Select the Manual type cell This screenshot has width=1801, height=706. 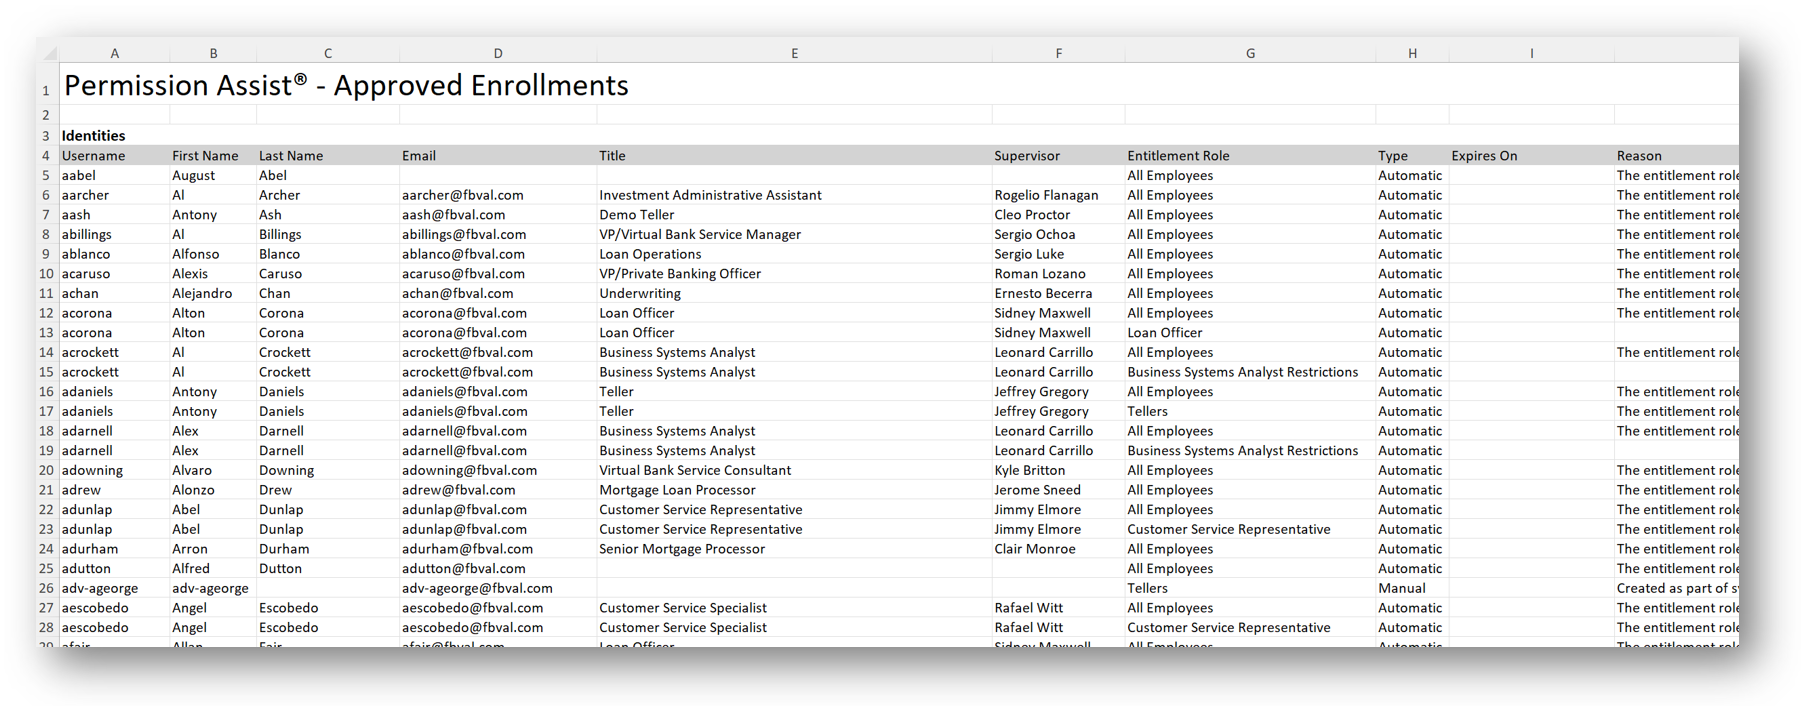coord(1401,588)
